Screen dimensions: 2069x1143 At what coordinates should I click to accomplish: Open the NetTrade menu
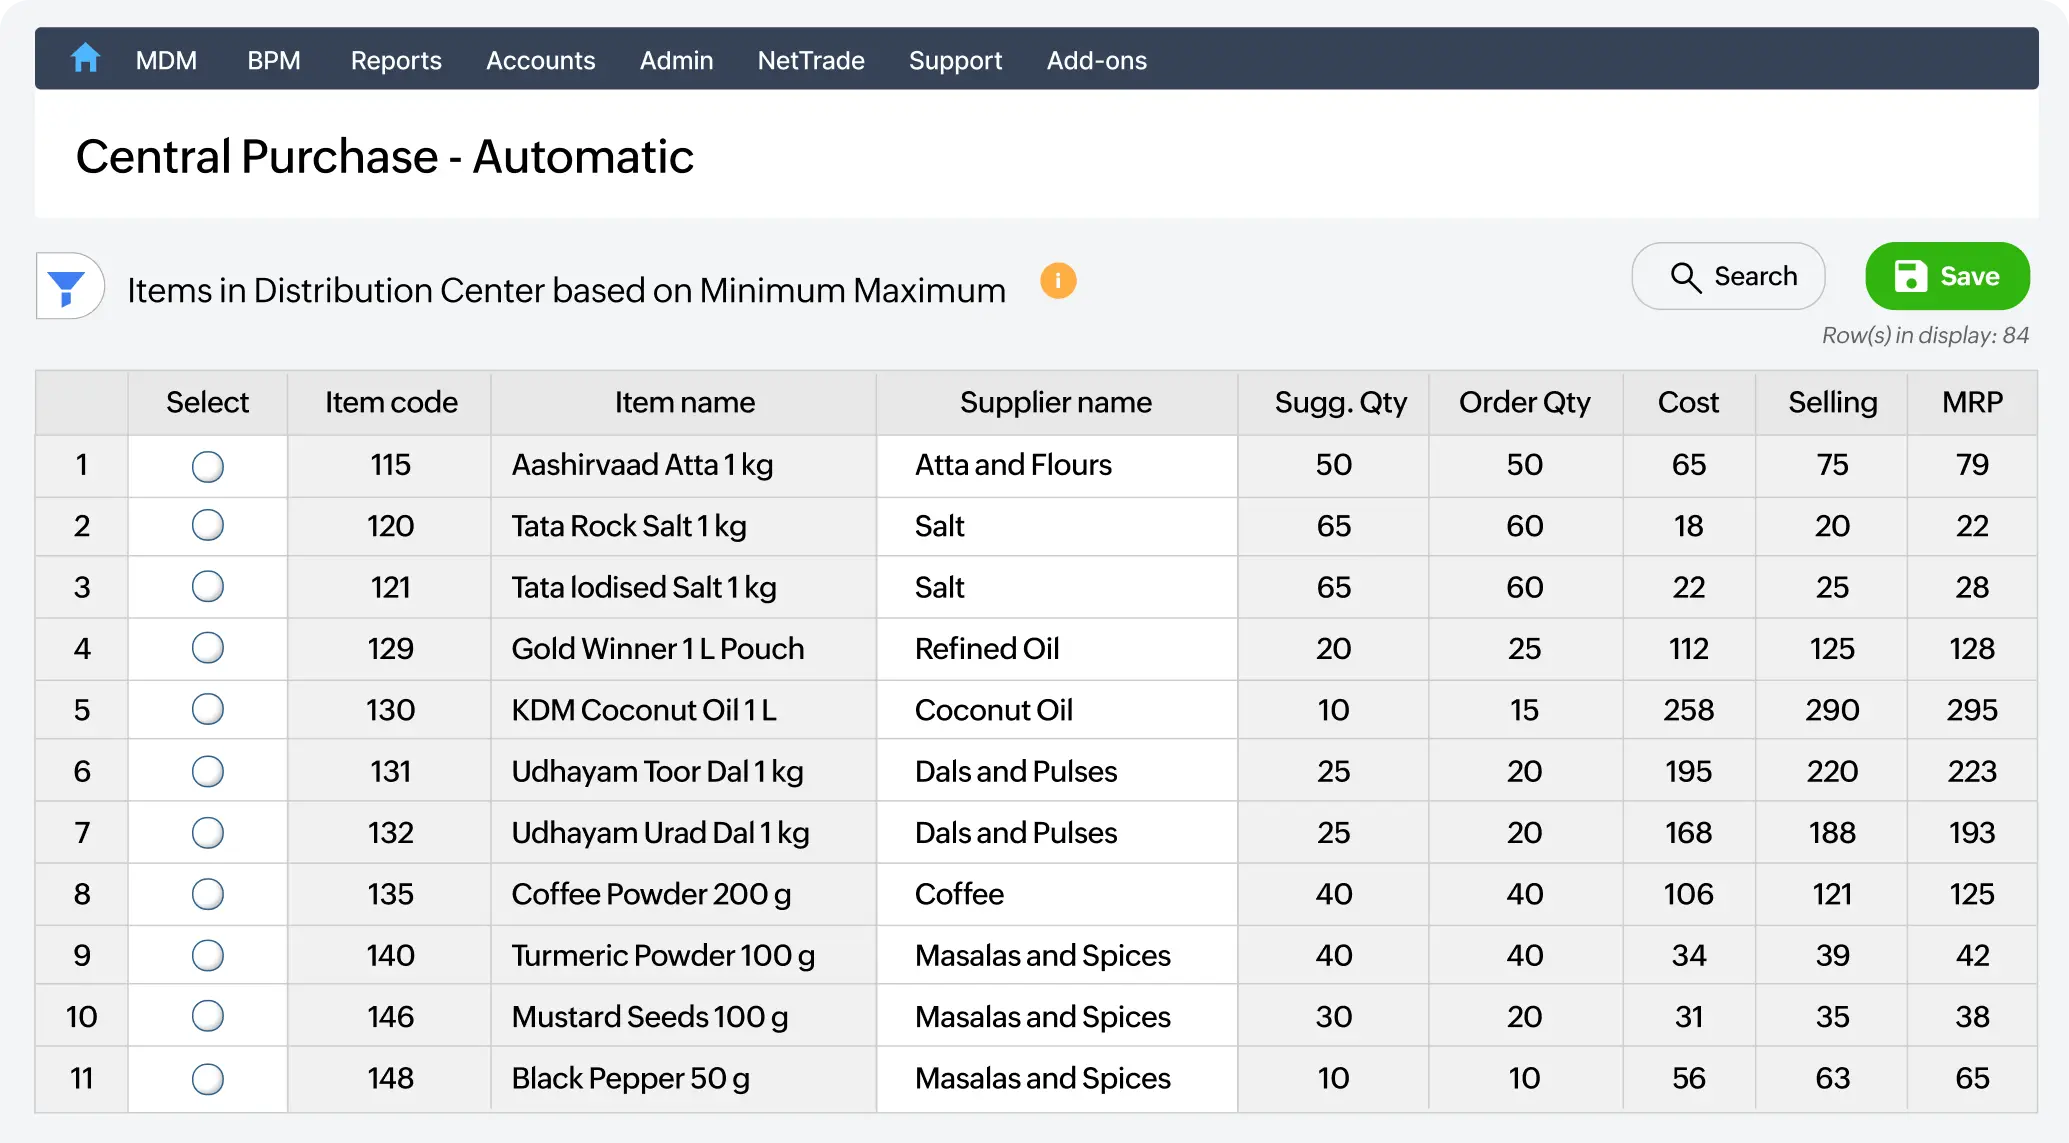tap(810, 60)
